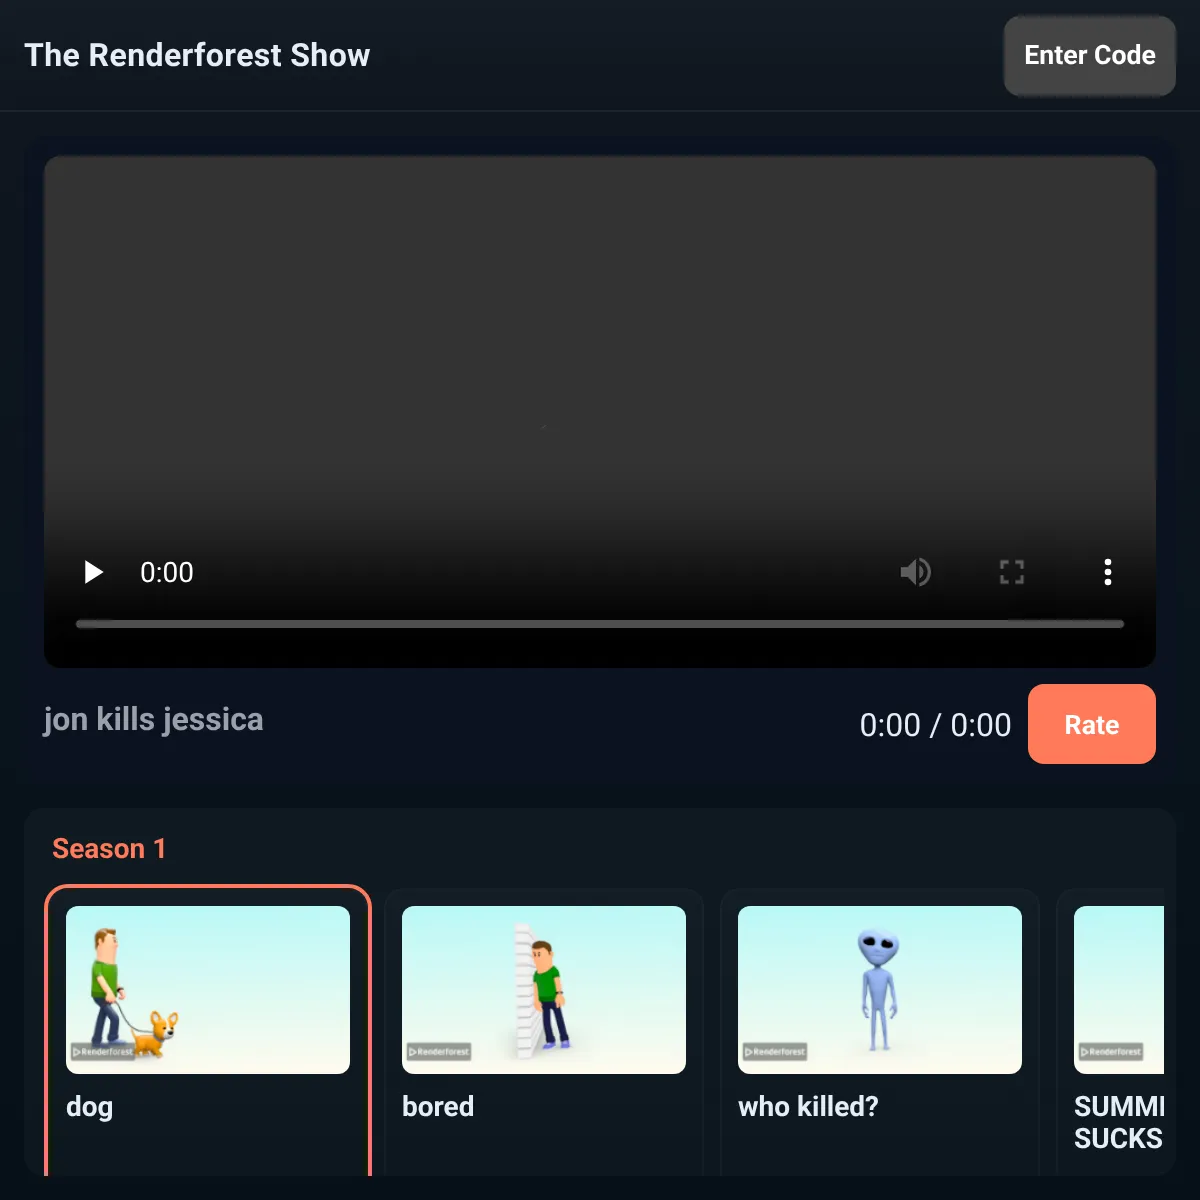Click the Enter Code button

click(1090, 56)
